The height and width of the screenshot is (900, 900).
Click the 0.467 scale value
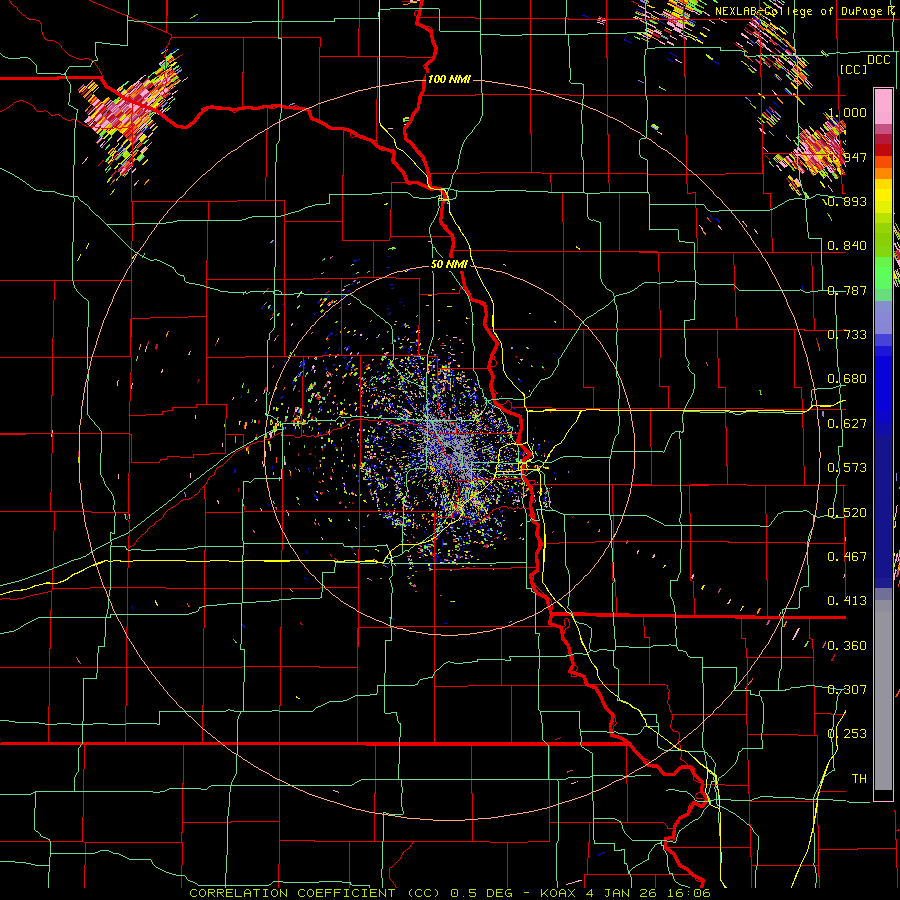847,557
